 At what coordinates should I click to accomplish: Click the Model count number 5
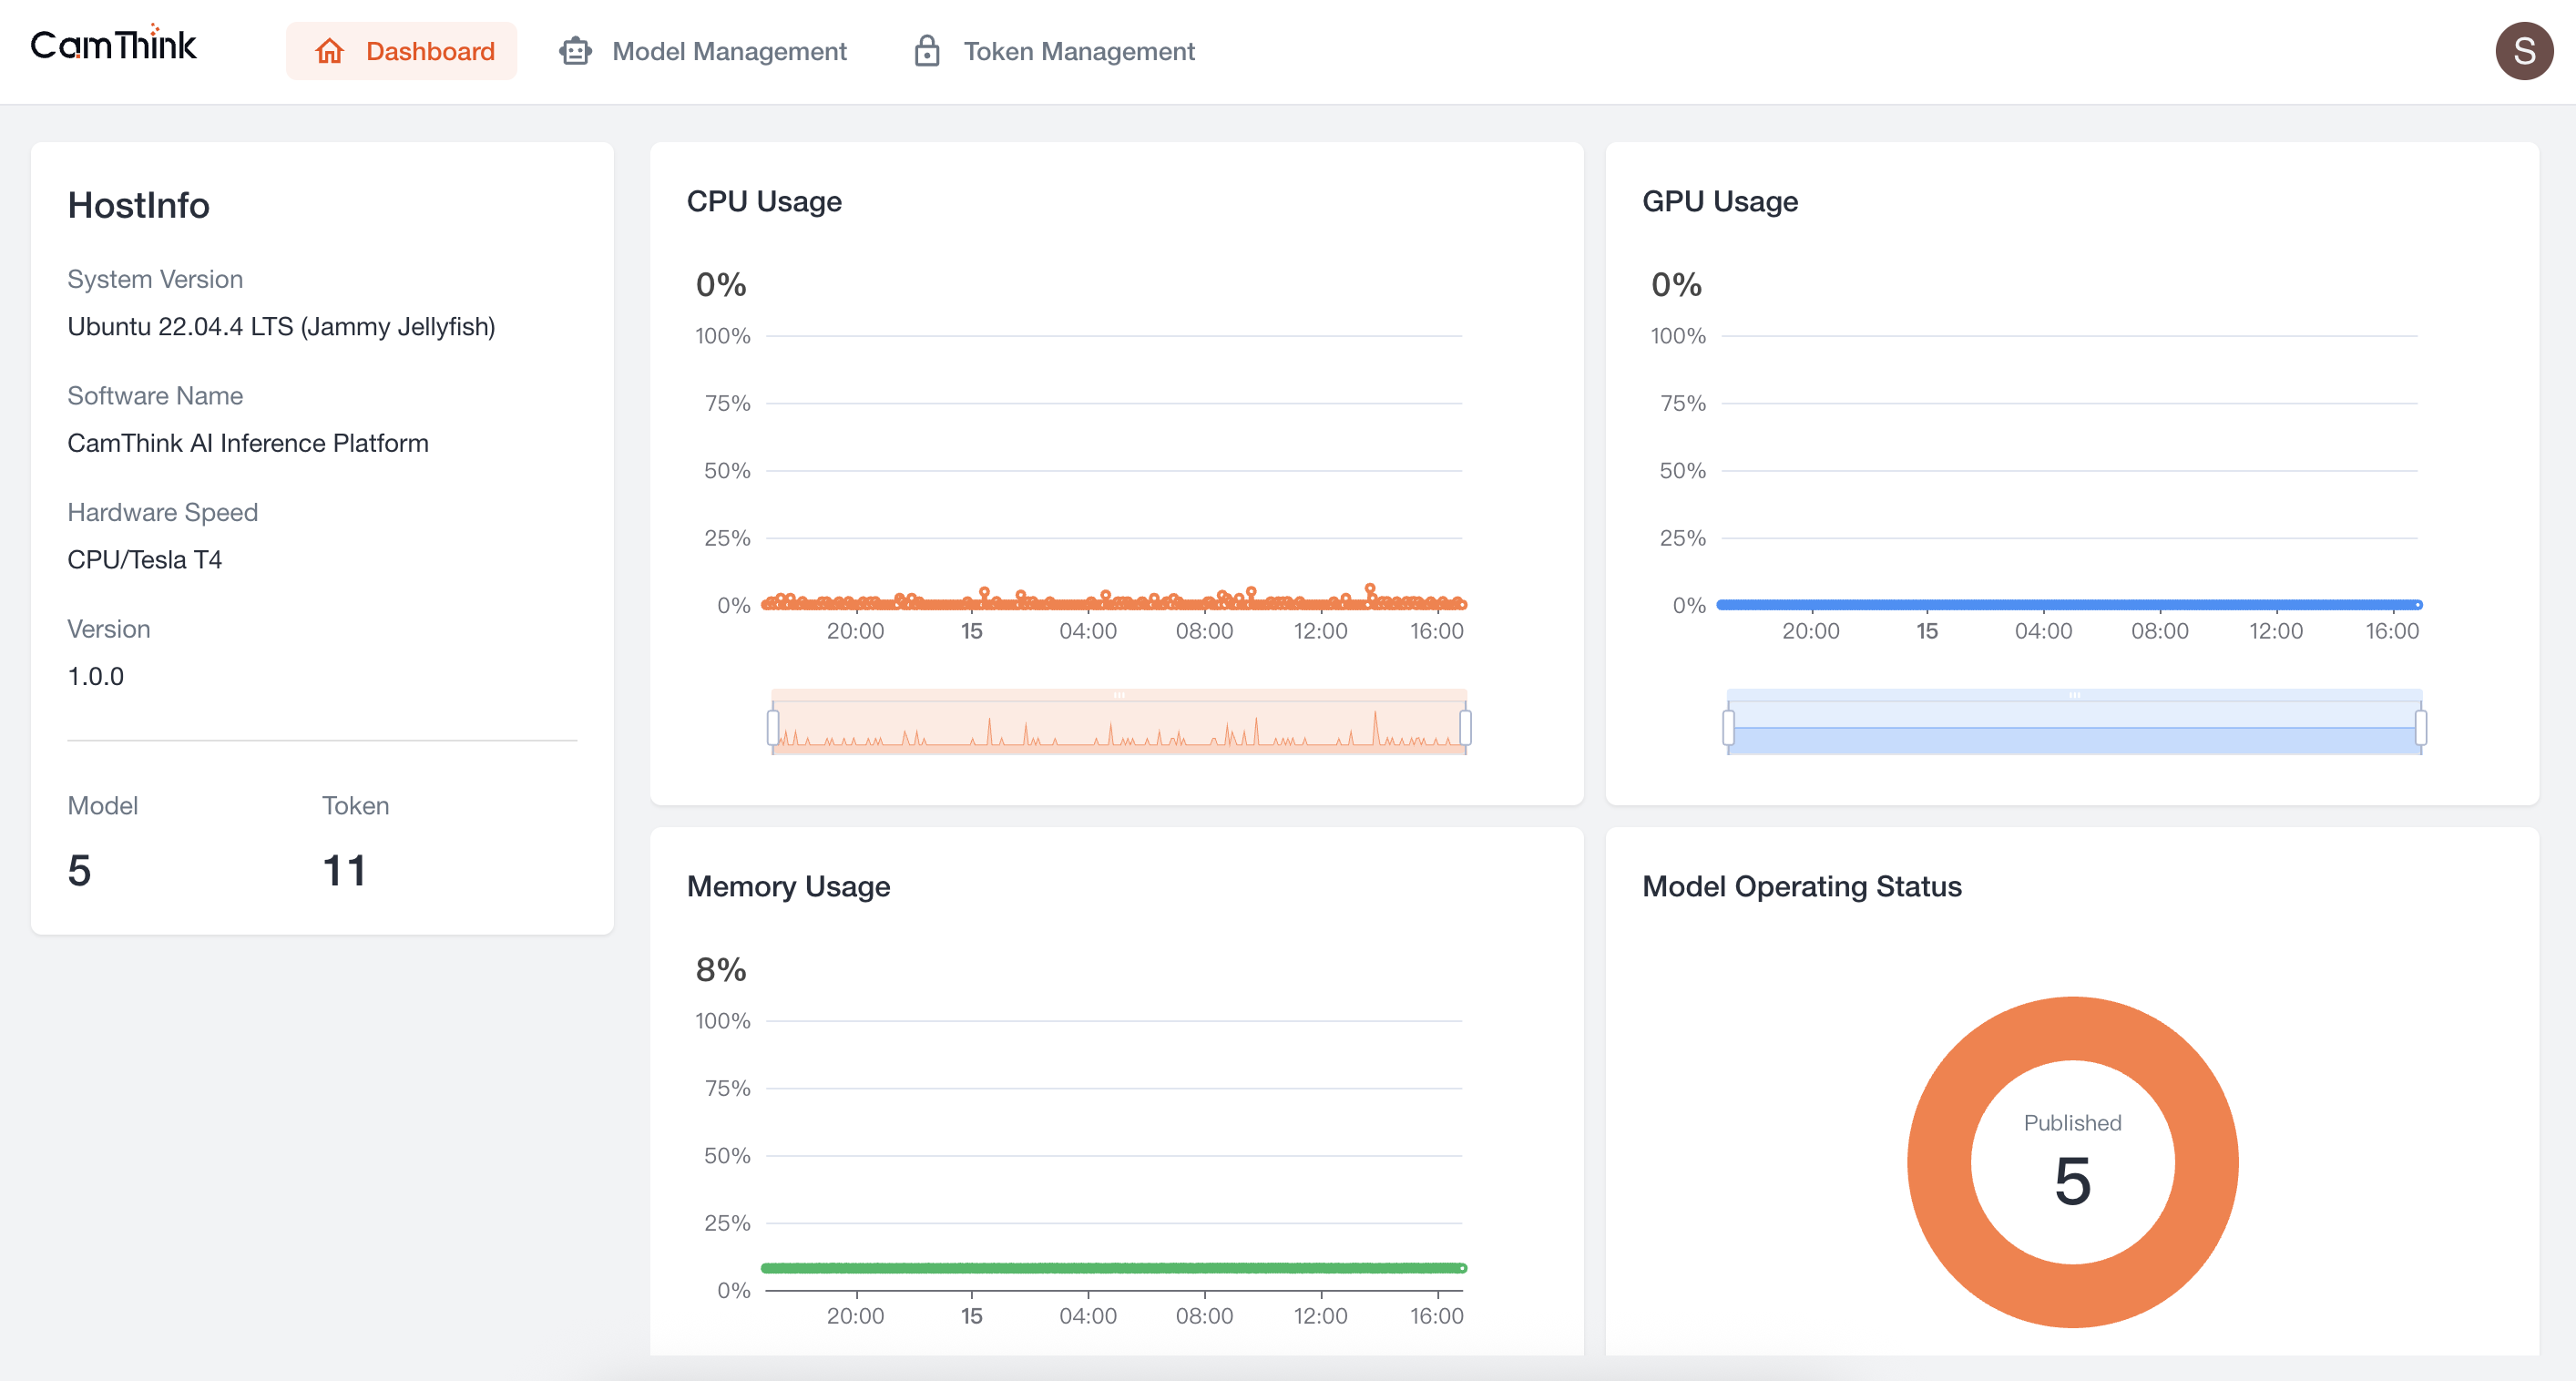click(x=79, y=870)
